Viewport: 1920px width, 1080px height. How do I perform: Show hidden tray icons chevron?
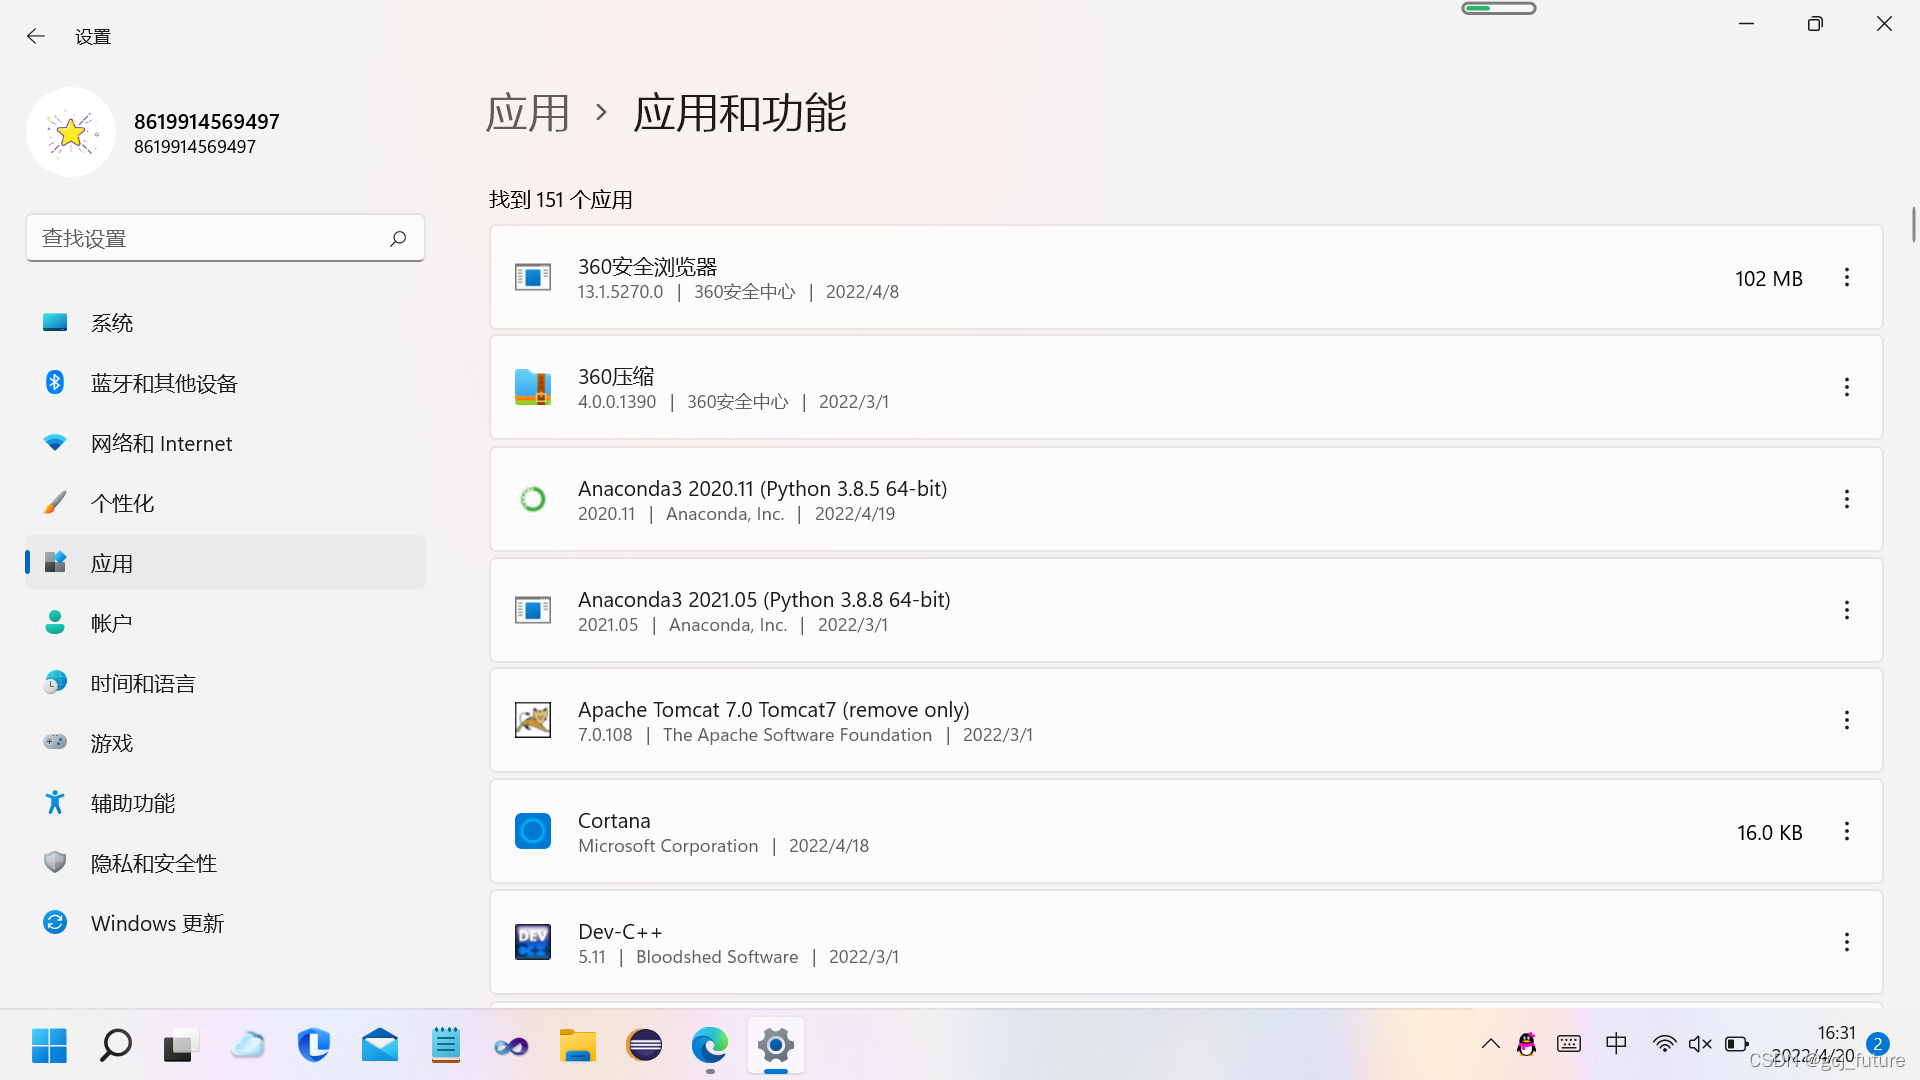(1490, 1044)
